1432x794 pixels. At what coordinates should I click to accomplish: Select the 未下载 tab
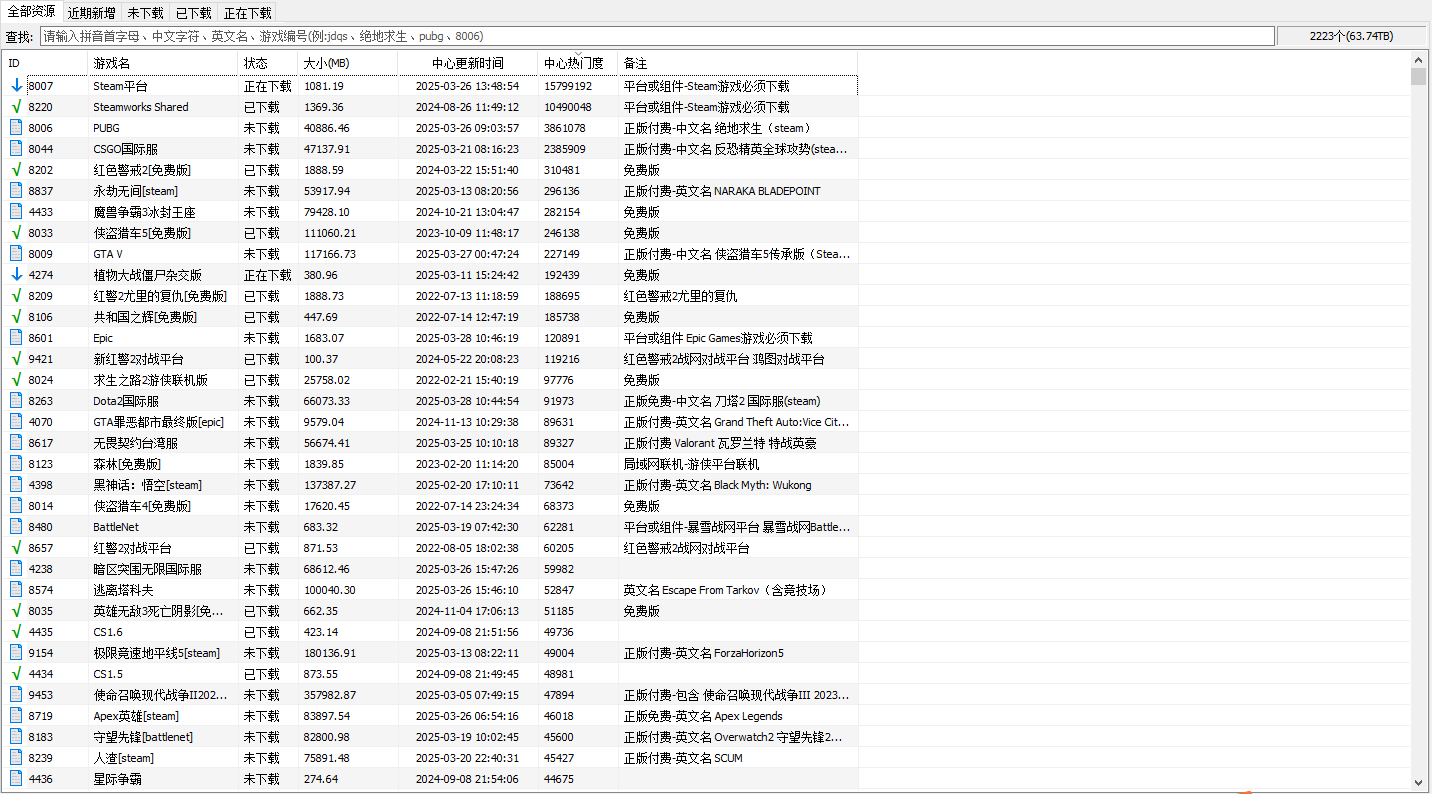[146, 13]
